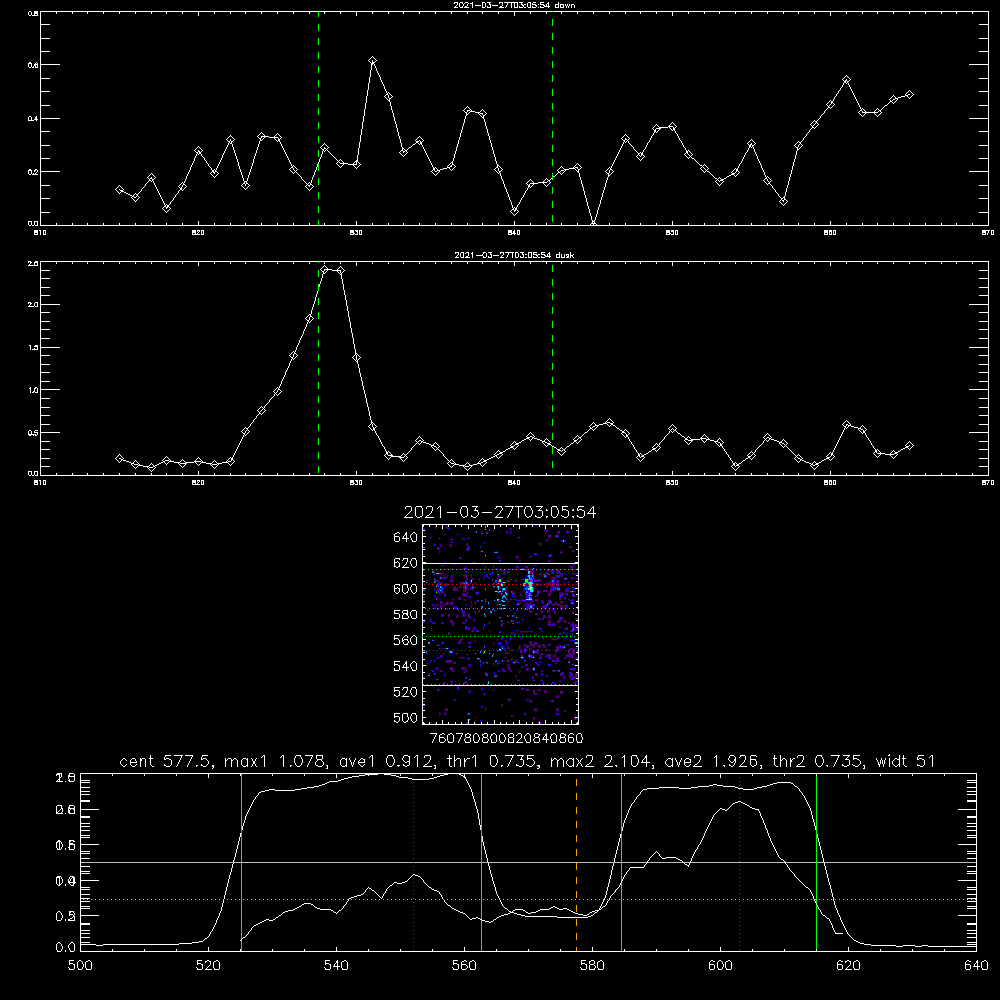Click the dawn plot minimum point touching zero
This screenshot has height=1000, width=1000.
click(x=594, y=224)
